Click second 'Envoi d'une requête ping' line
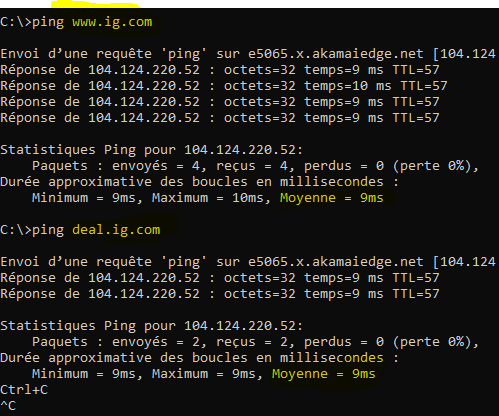Screen dimensions: 499x416 coord(248,262)
